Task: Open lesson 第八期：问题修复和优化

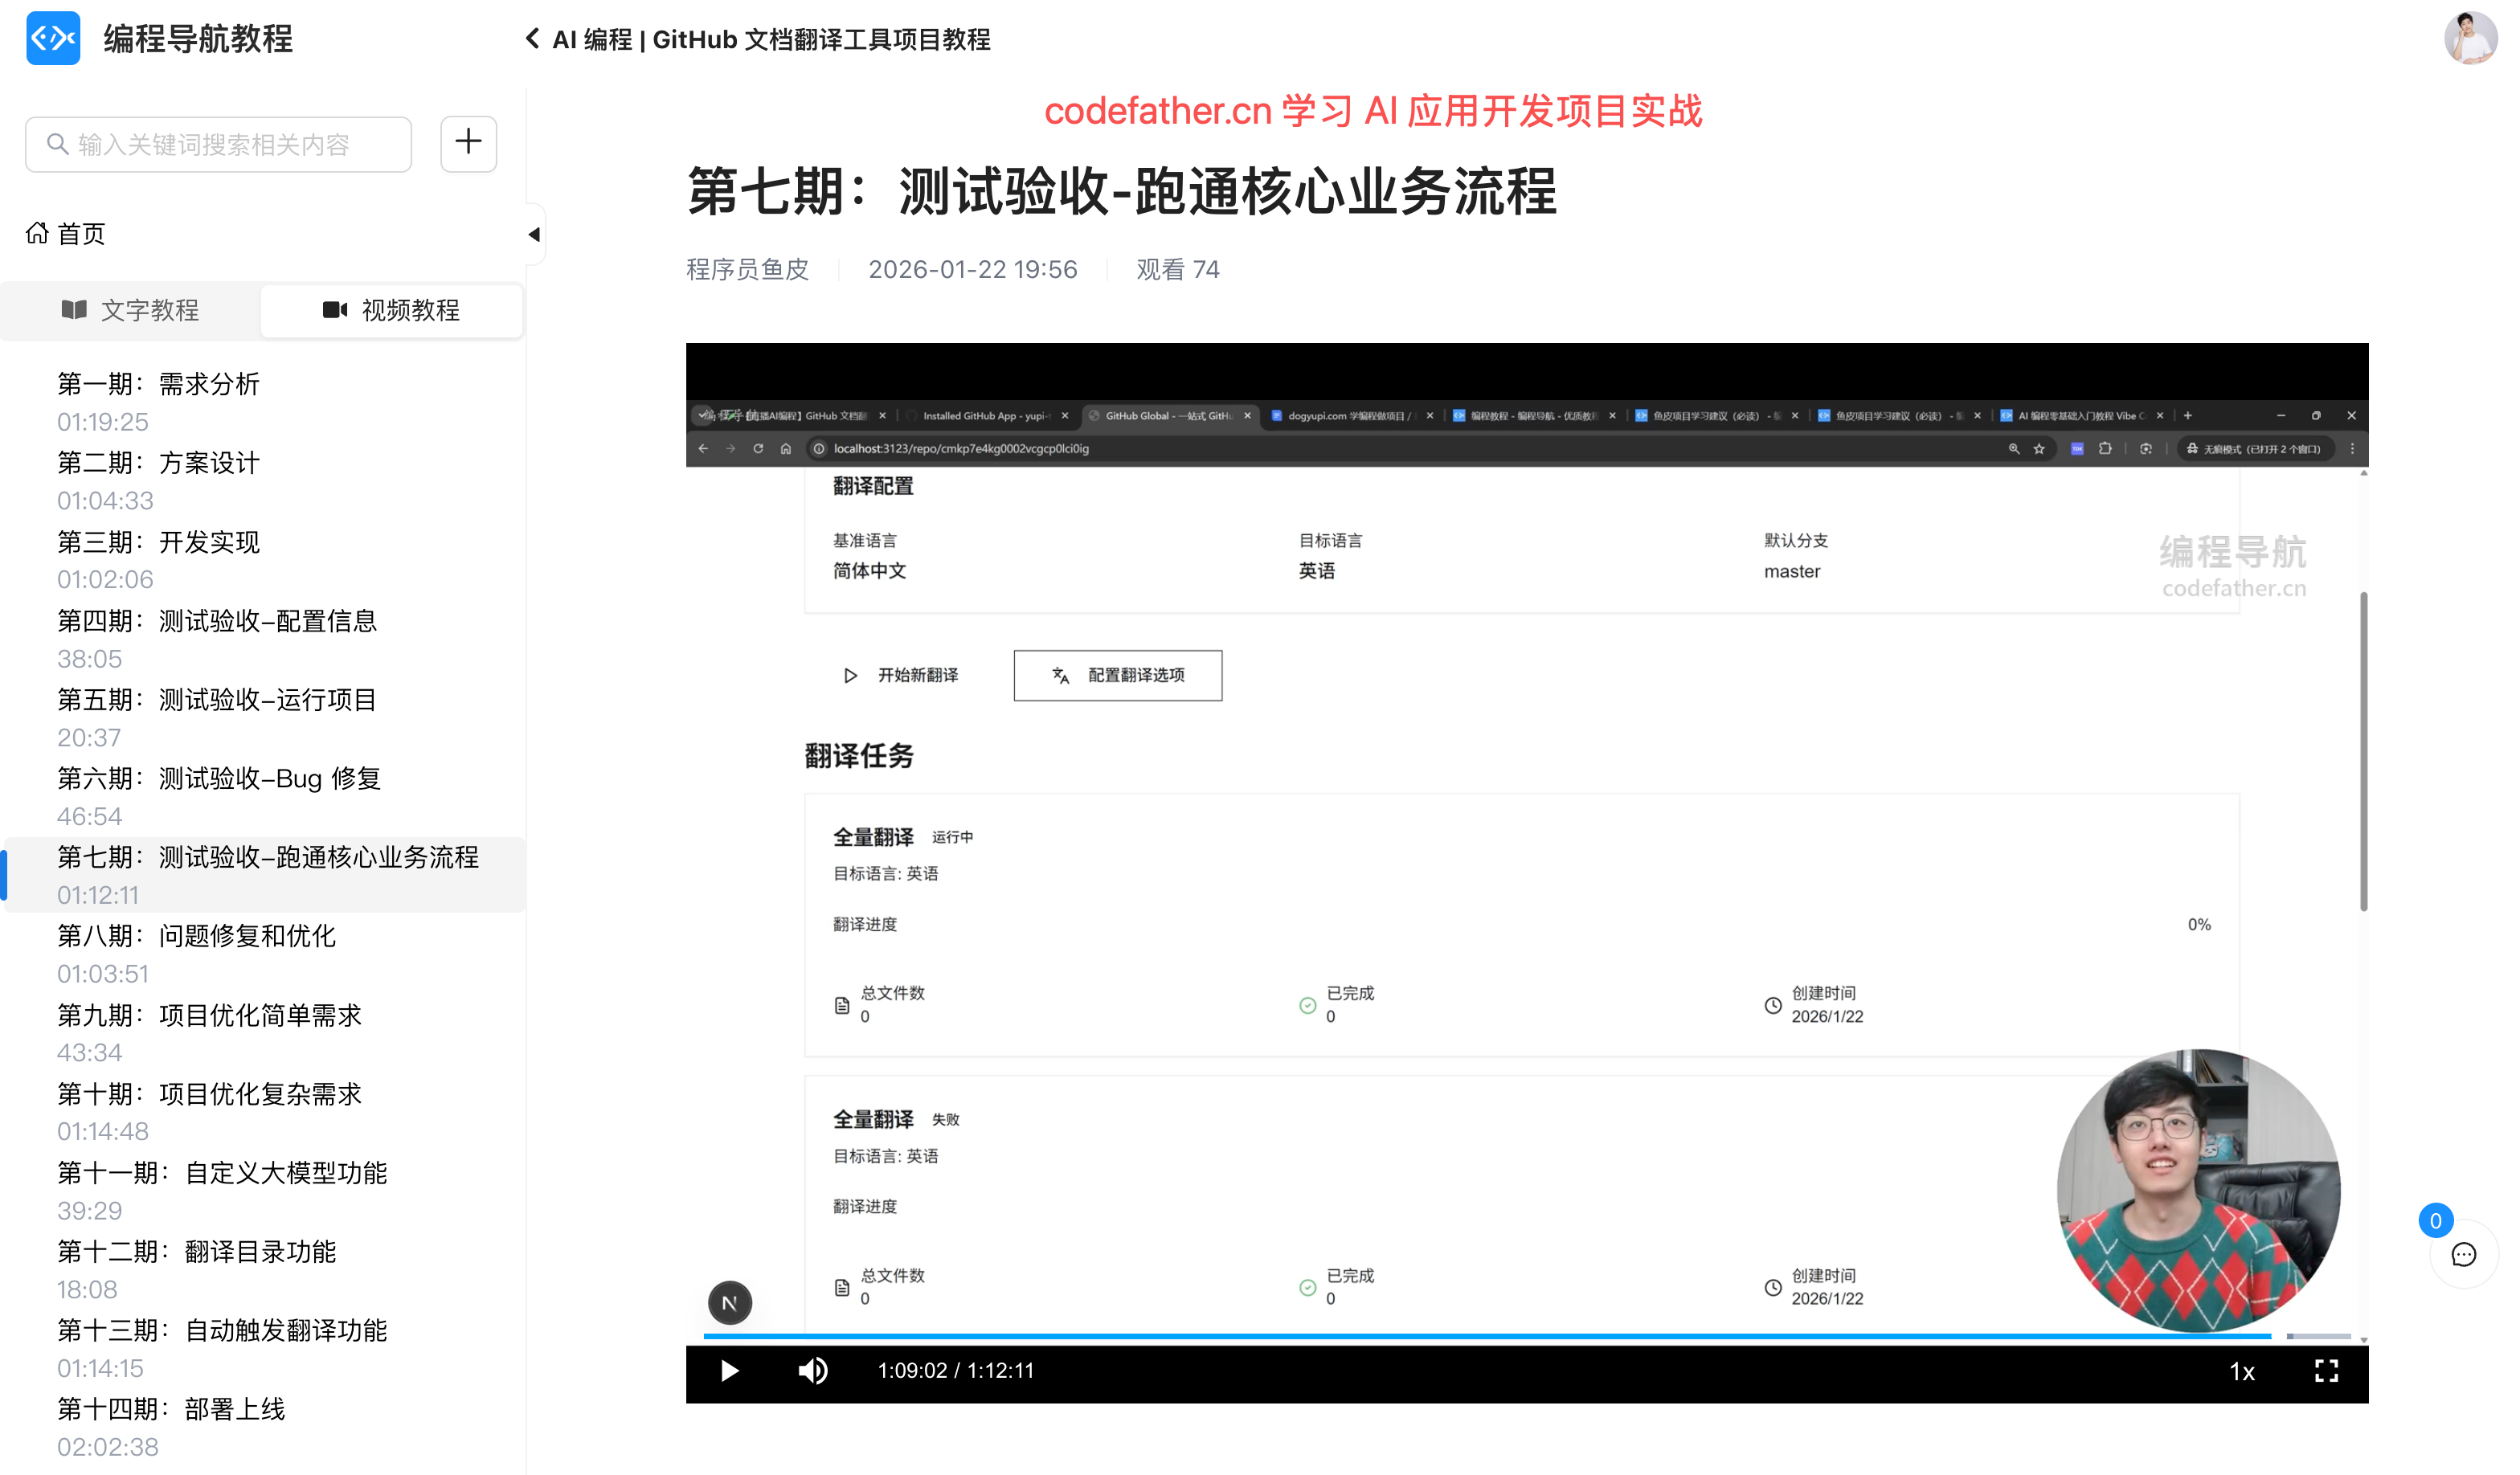Action: point(197,936)
